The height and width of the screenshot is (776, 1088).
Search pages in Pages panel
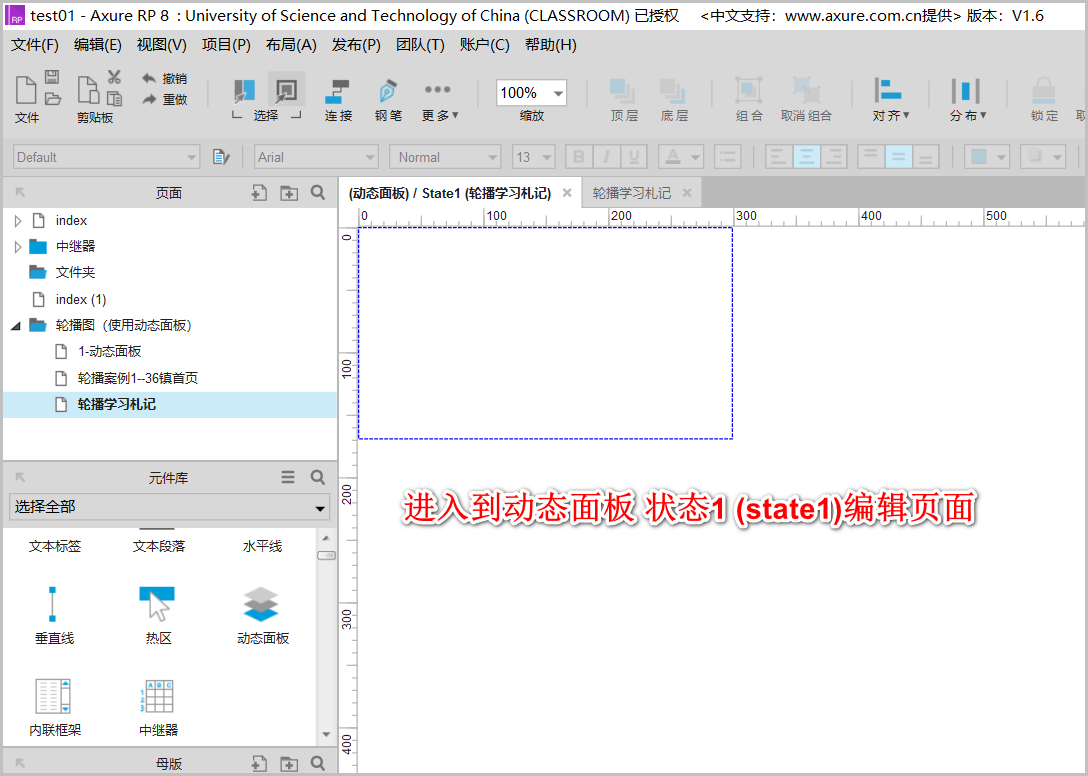[x=318, y=193]
